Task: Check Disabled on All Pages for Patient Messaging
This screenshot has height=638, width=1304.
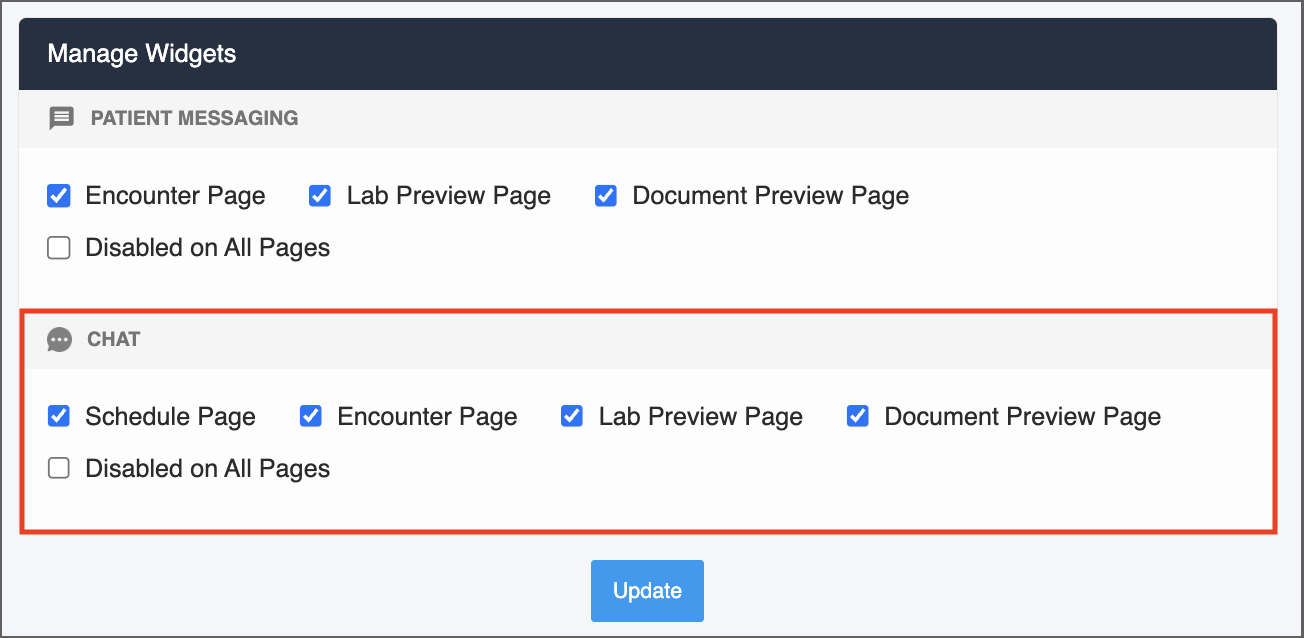Action: coord(59,248)
